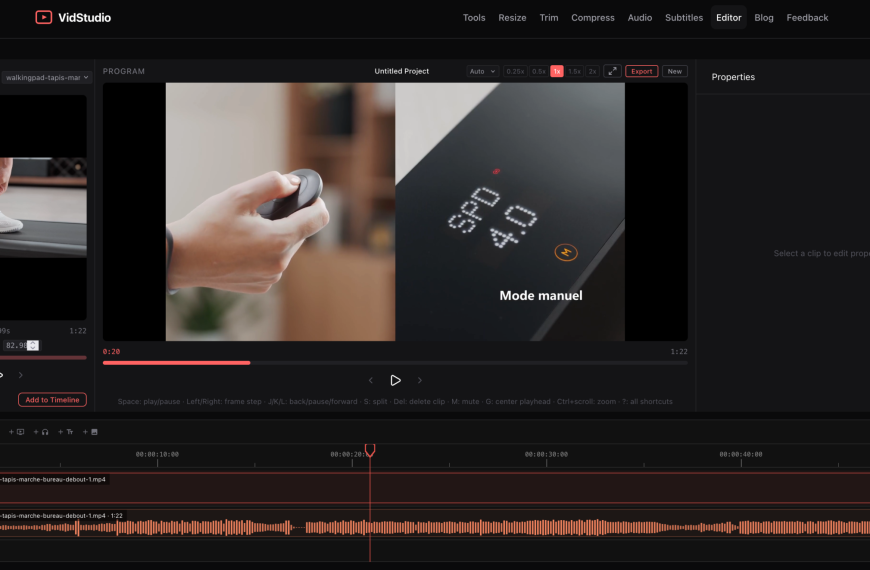The height and width of the screenshot is (570, 870).
Task: Set playback speed to 0.25x
Action: [x=515, y=71]
